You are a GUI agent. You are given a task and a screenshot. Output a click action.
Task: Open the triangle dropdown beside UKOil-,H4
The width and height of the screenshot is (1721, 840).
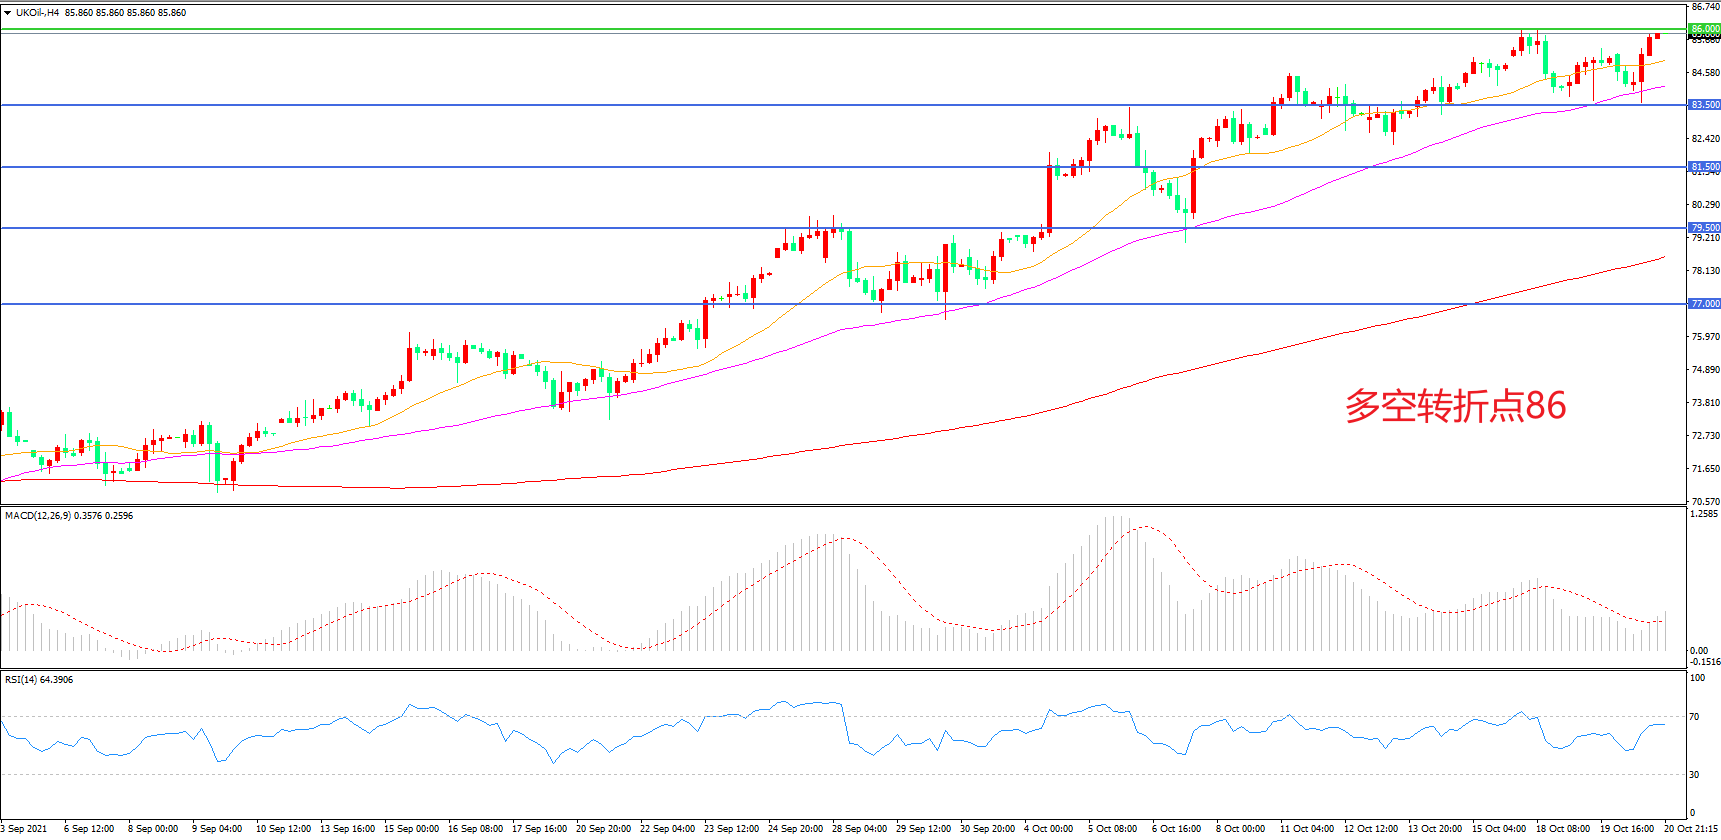point(7,13)
